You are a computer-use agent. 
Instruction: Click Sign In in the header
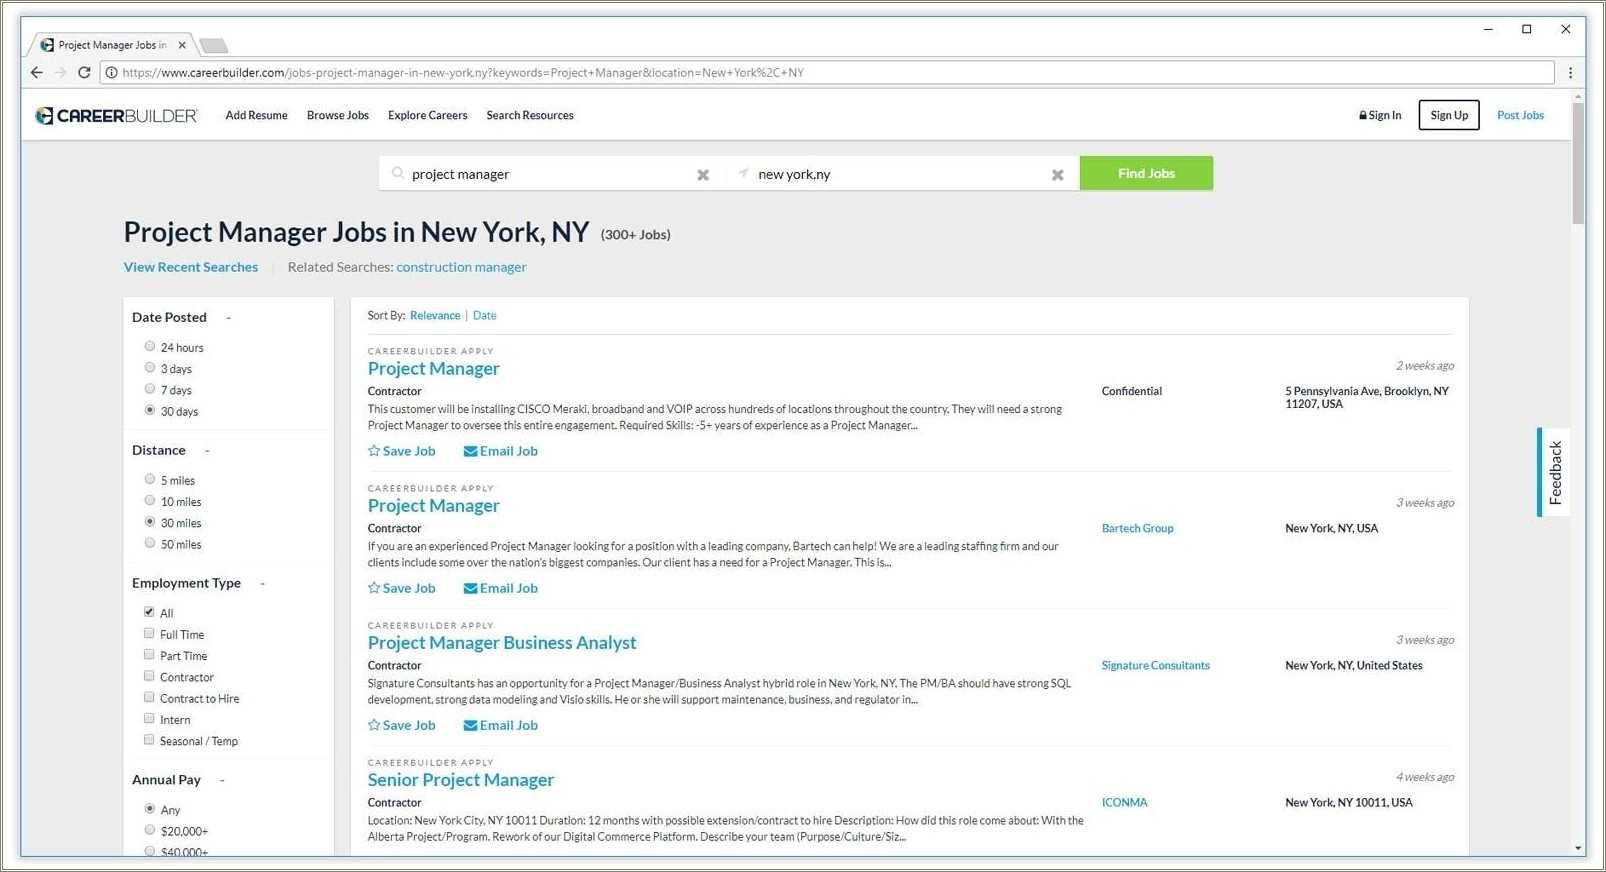(x=1380, y=115)
